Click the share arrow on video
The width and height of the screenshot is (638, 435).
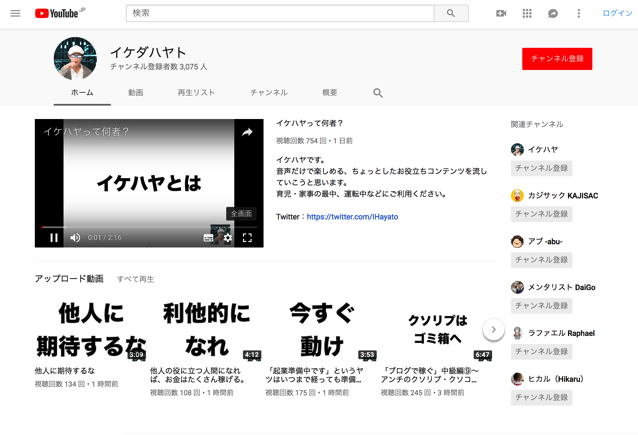pyautogui.click(x=247, y=132)
